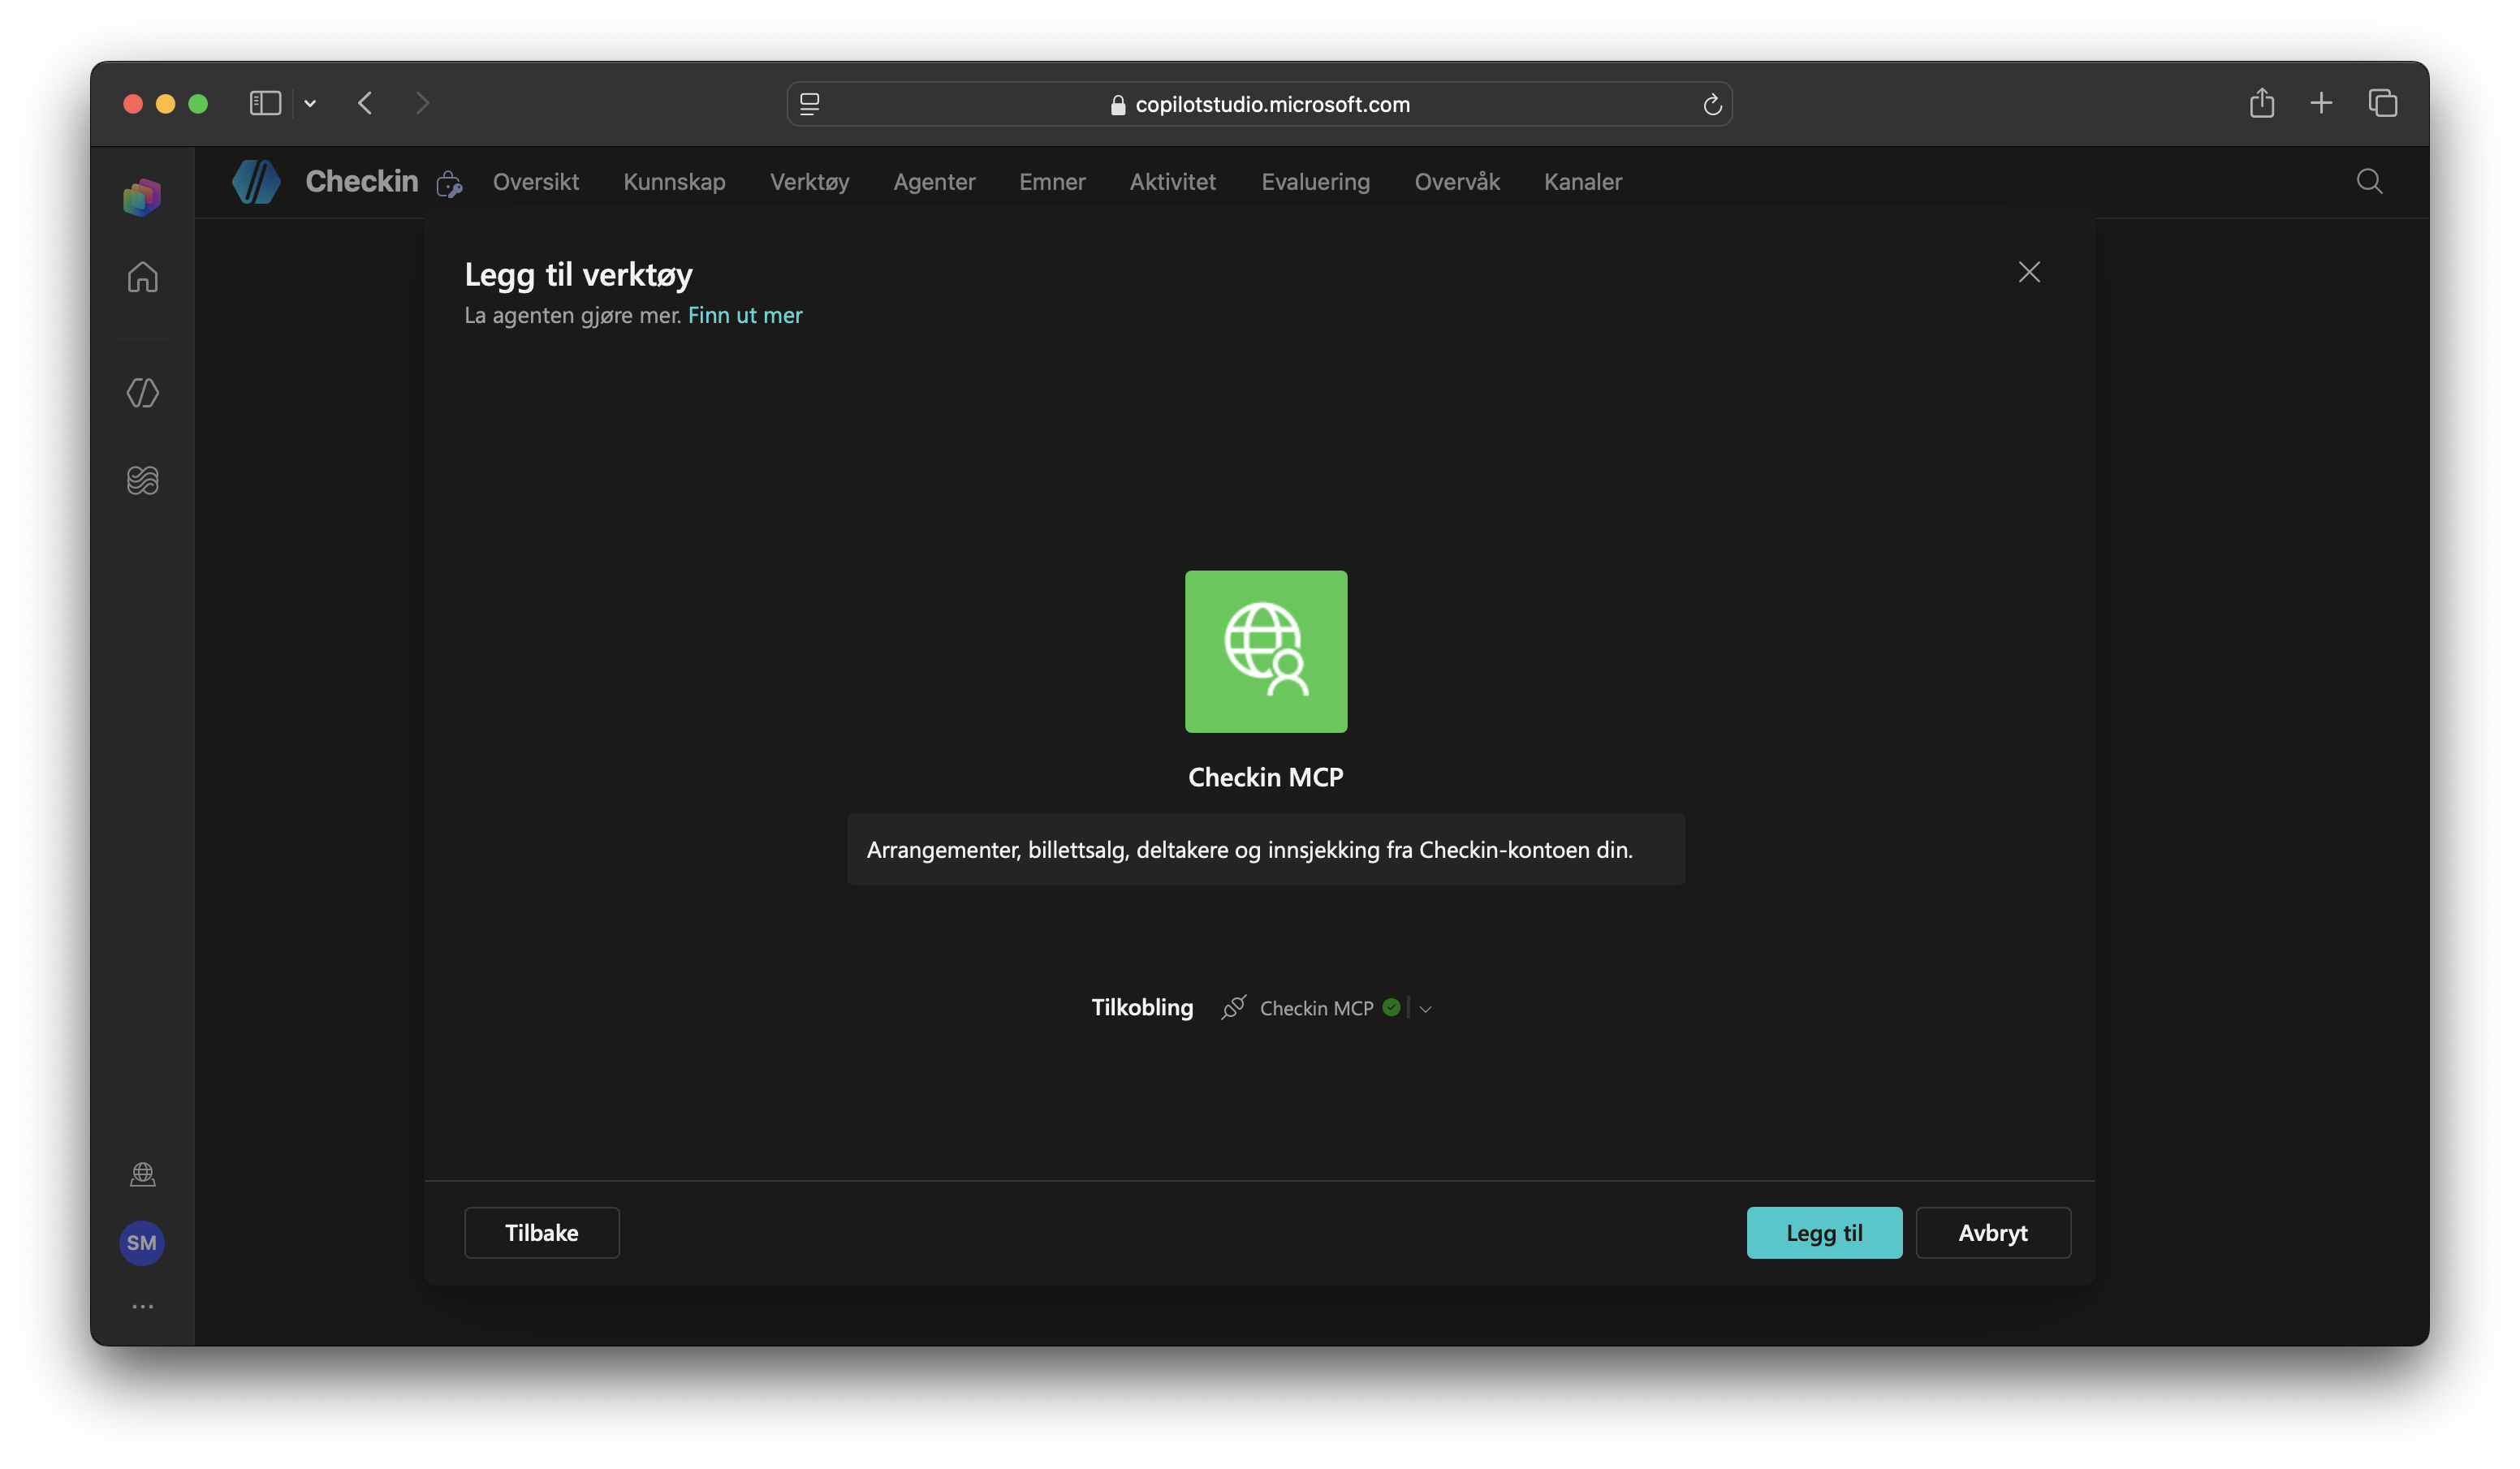Screen dimensions: 2520x1469
Task: Click the agent edit icon beside Checkin
Action: coord(449,183)
